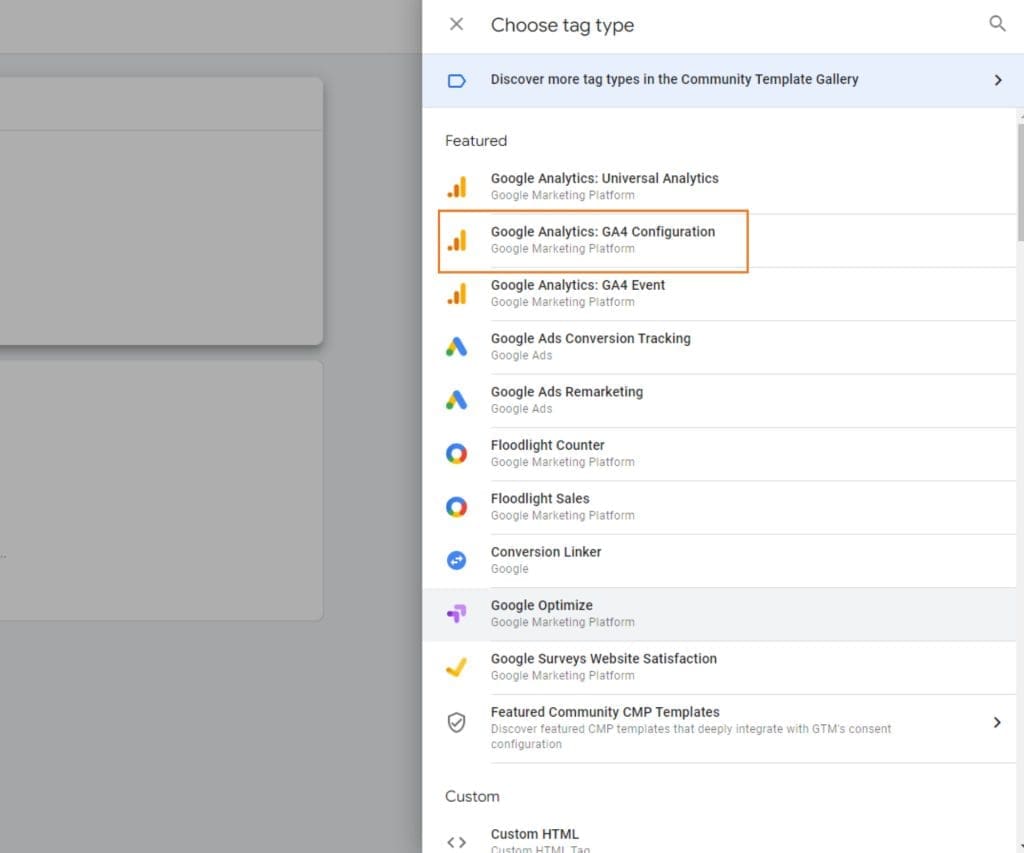This screenshot has width=1024, height=853.
Task: Click the Conversion Linker icon
Action: pos(457,560)
